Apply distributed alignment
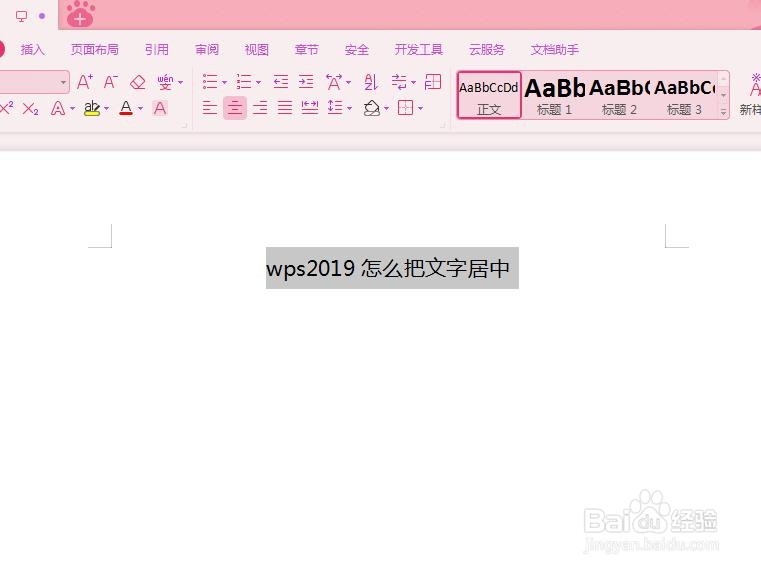 click(x=310, y=108)
